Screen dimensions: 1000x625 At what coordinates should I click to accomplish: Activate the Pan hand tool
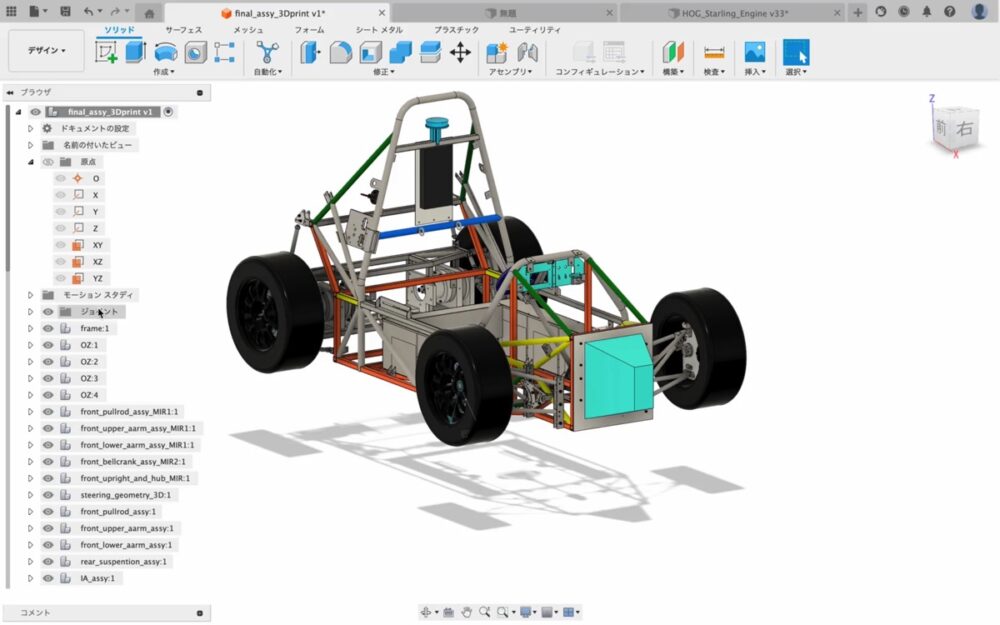click(466, 612)
